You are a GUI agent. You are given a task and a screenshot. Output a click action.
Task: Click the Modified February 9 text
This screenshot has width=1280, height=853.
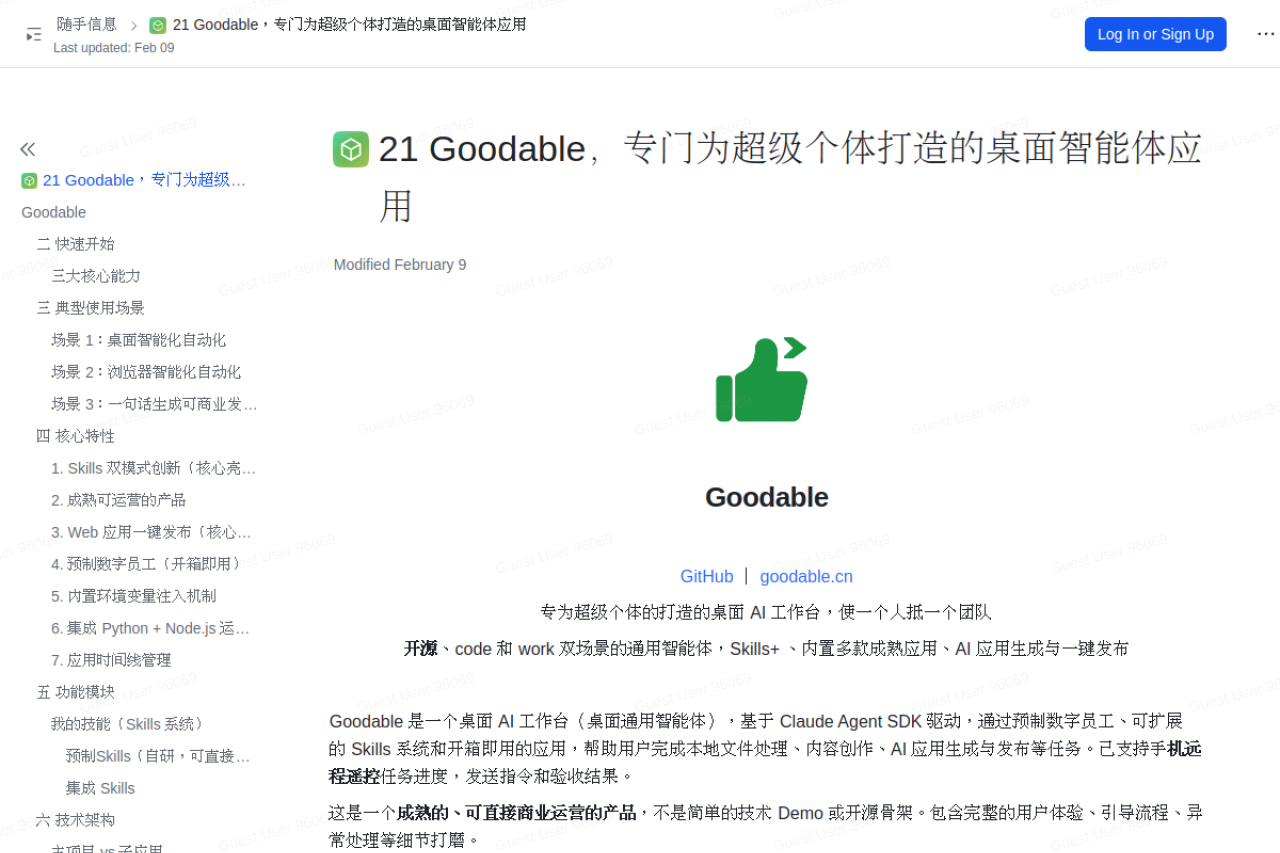pyautogui.click(x=400, y=265)
